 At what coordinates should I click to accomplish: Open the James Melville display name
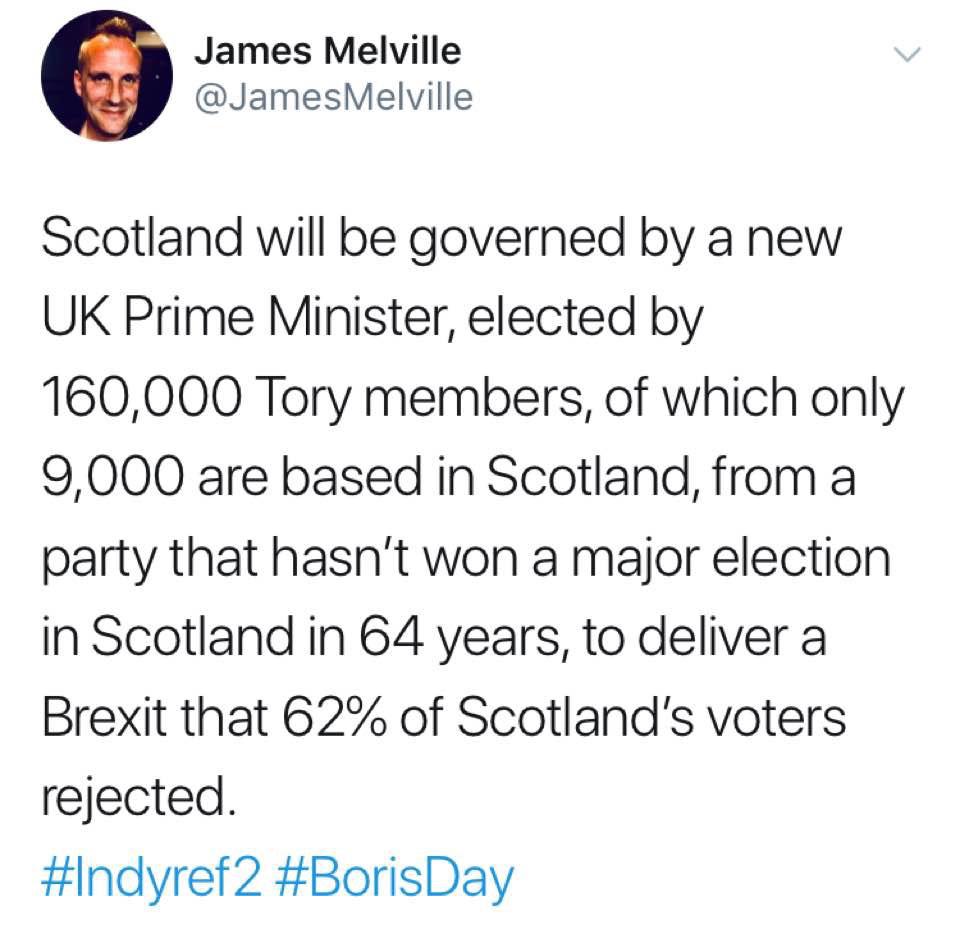[328, 50]
